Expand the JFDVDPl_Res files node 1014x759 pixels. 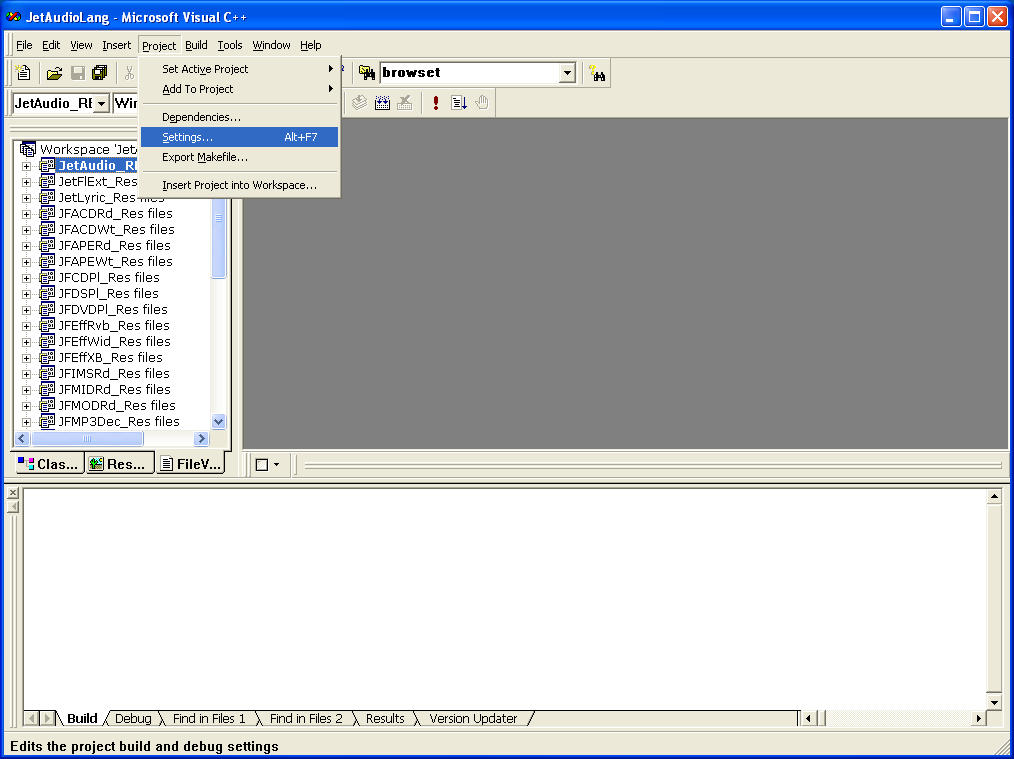coord(27,310)
